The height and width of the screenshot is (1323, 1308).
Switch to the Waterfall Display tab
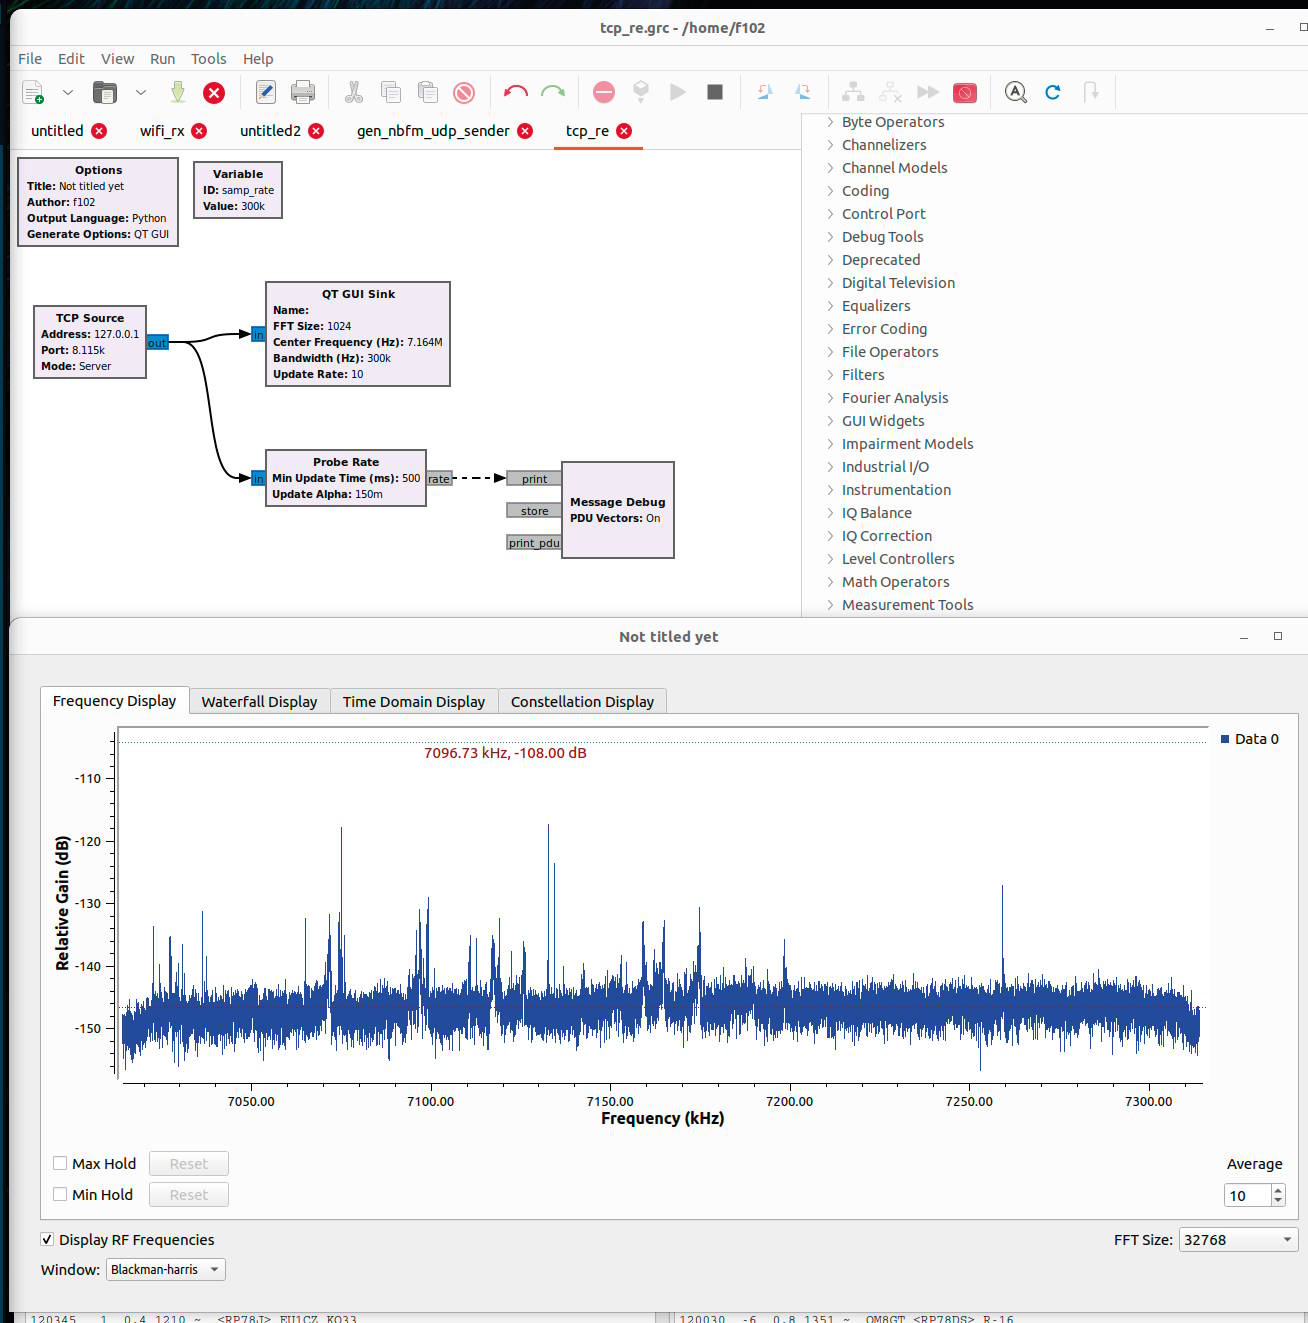click(259, 702)
